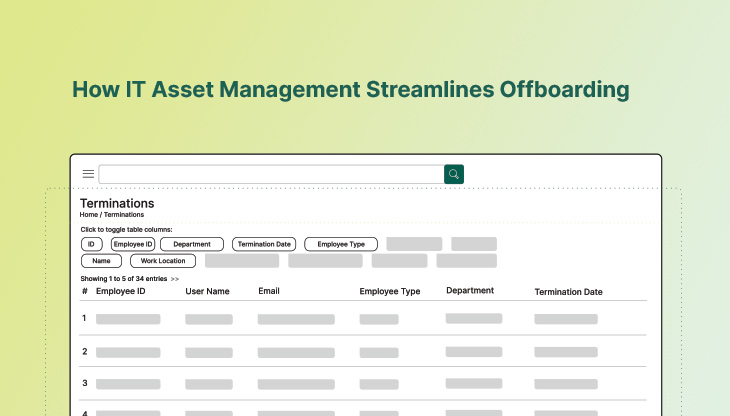
Task: Focus the search input field
Action: tap(270, 174)
